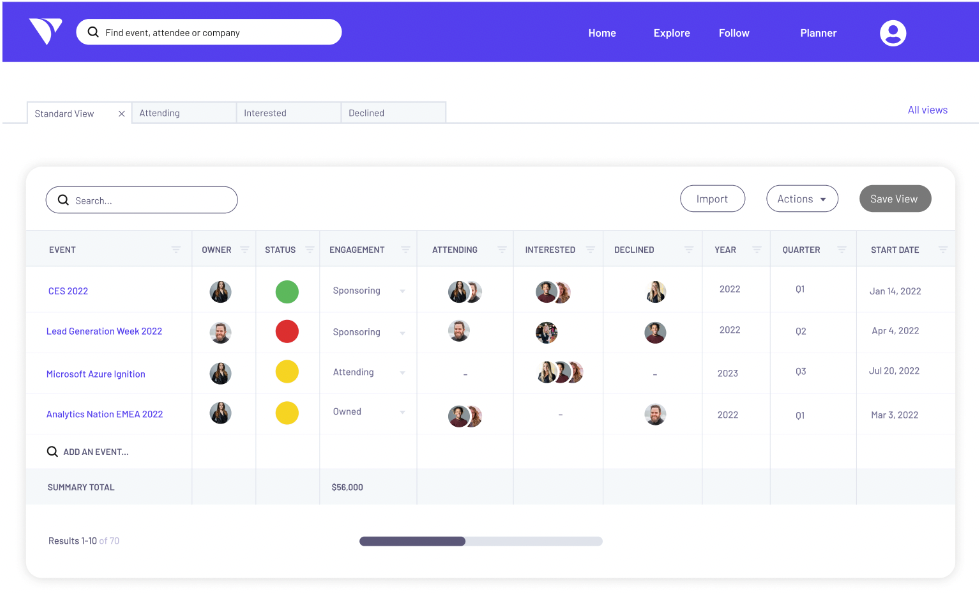Click yellow status dot for Azure Ignition
979x593 pixels.
click(x=287, y=372)
